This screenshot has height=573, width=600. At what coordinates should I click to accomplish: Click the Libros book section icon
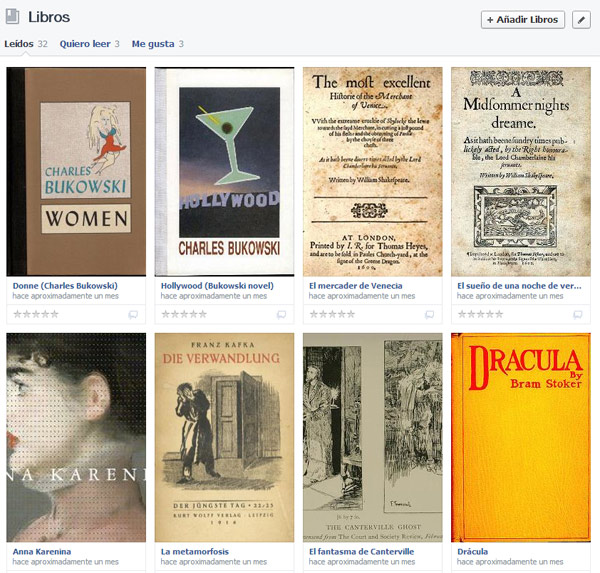tap(12, 17)
